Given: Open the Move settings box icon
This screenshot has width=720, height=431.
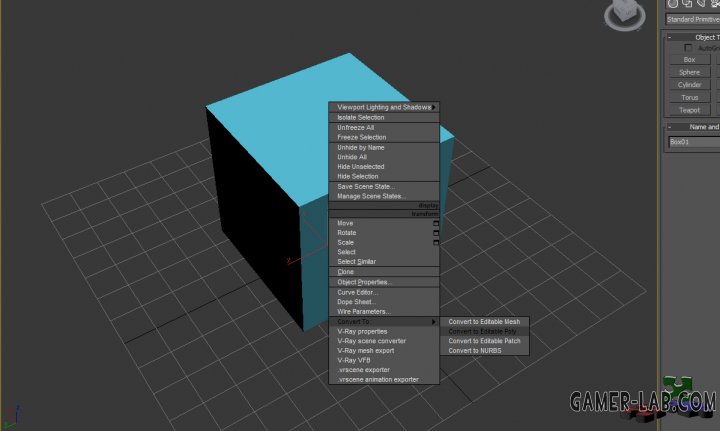Looking at the screenshot, I should click(x=436, y=223).
